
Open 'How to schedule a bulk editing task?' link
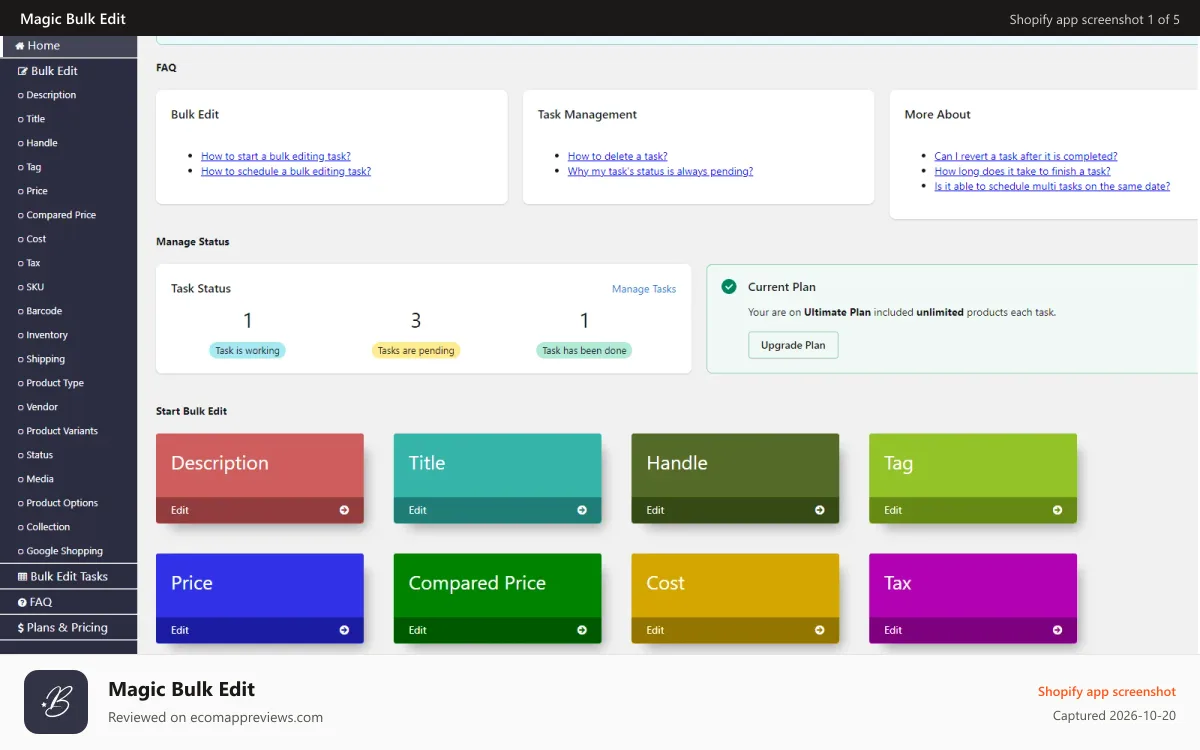click(286, 171)
